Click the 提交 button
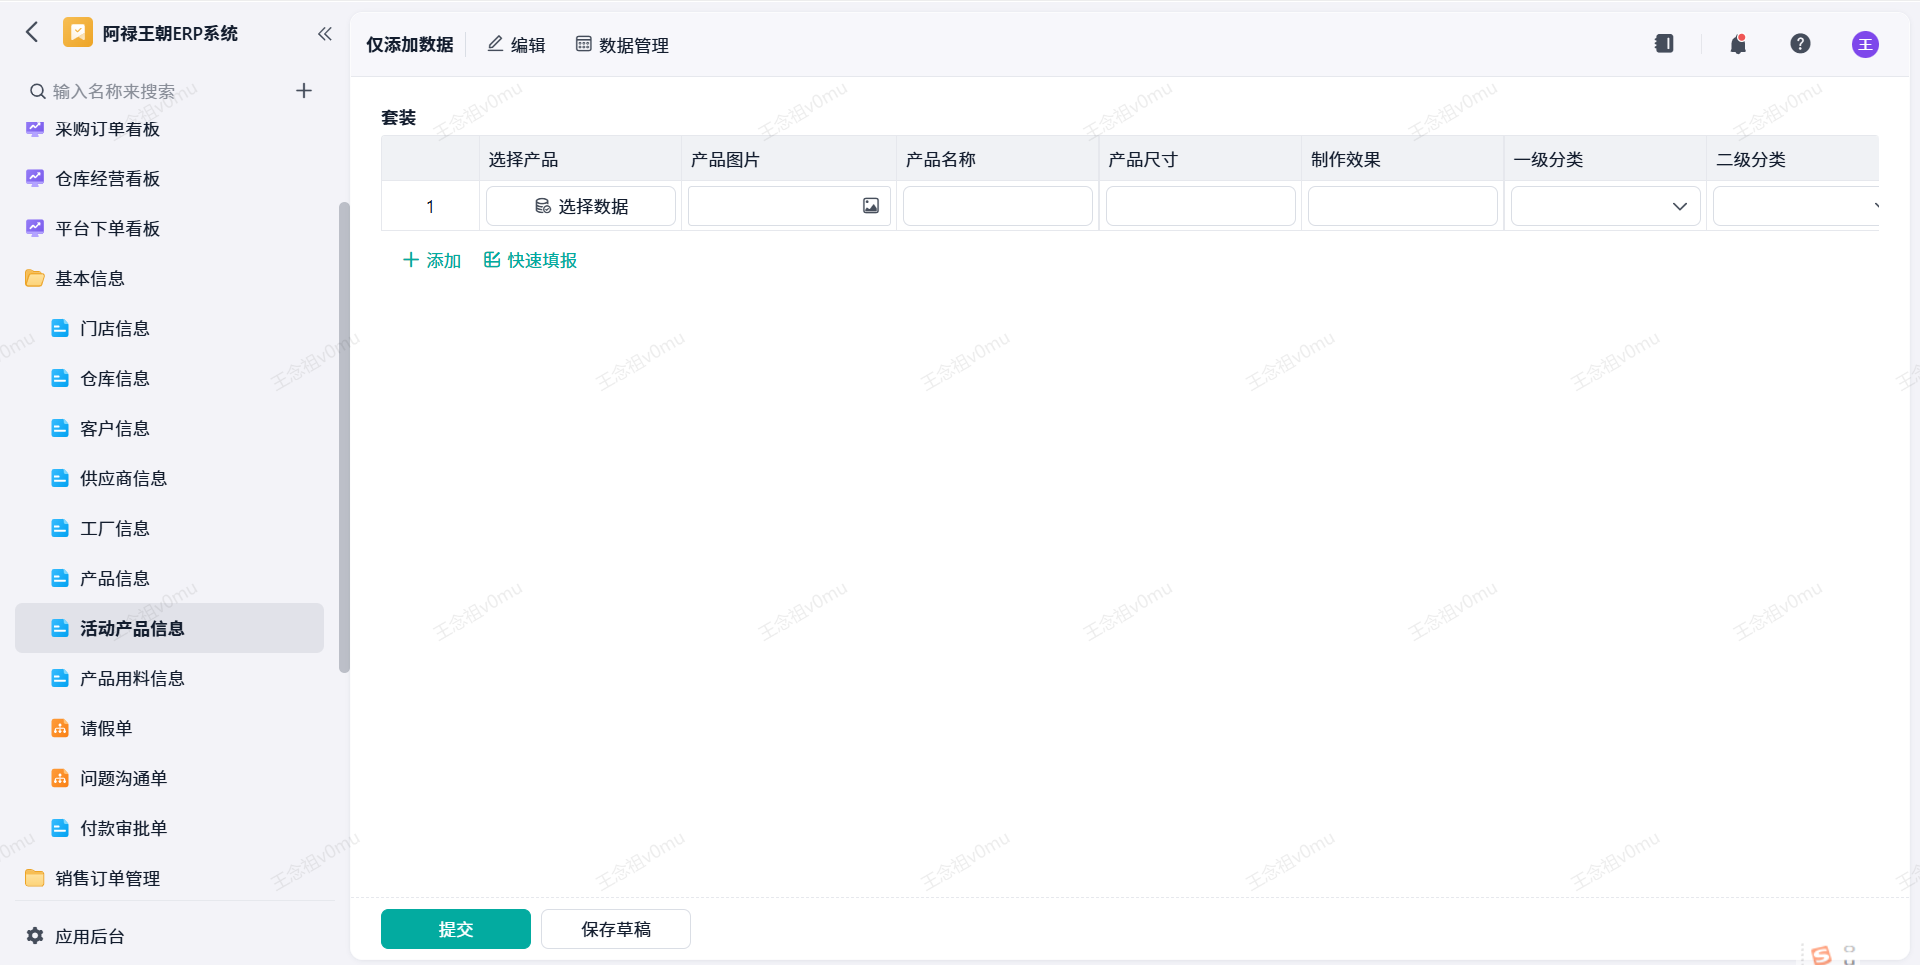The image size is (1920, 965). (456, 929)
